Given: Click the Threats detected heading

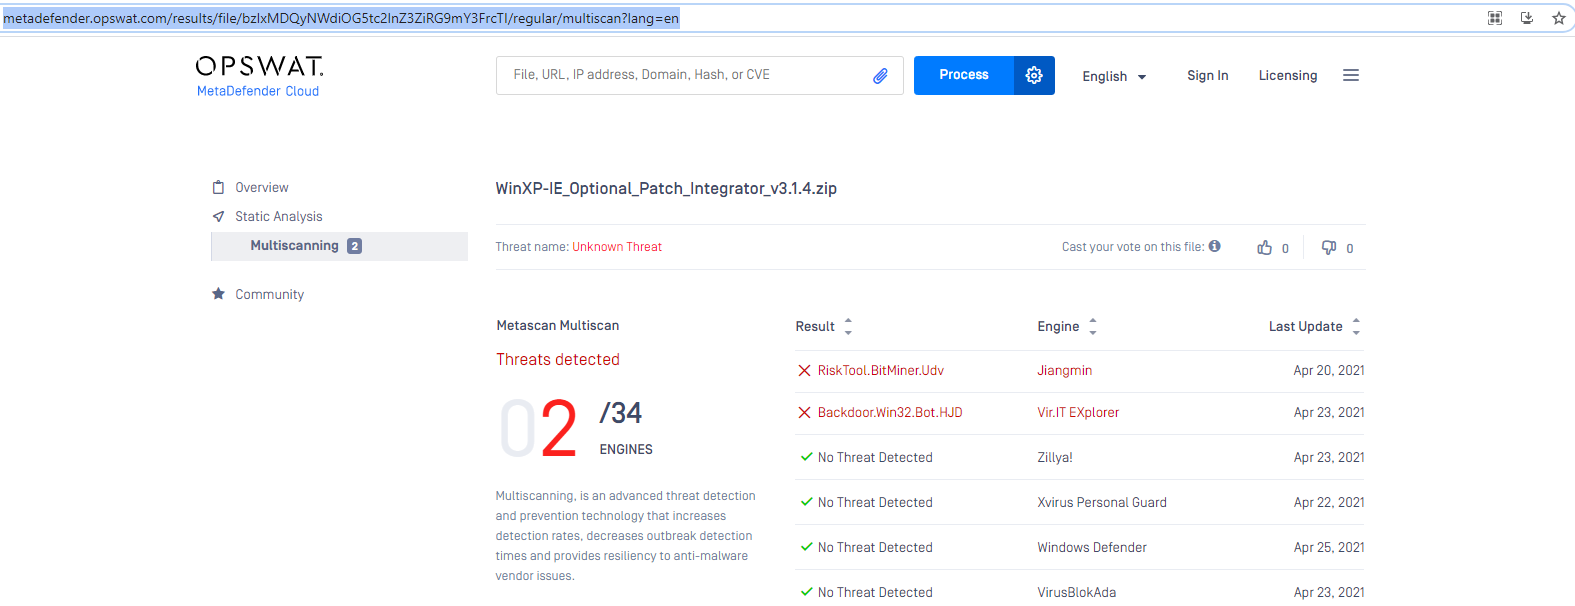Looking at the screenshot, I should click(558, 359).
